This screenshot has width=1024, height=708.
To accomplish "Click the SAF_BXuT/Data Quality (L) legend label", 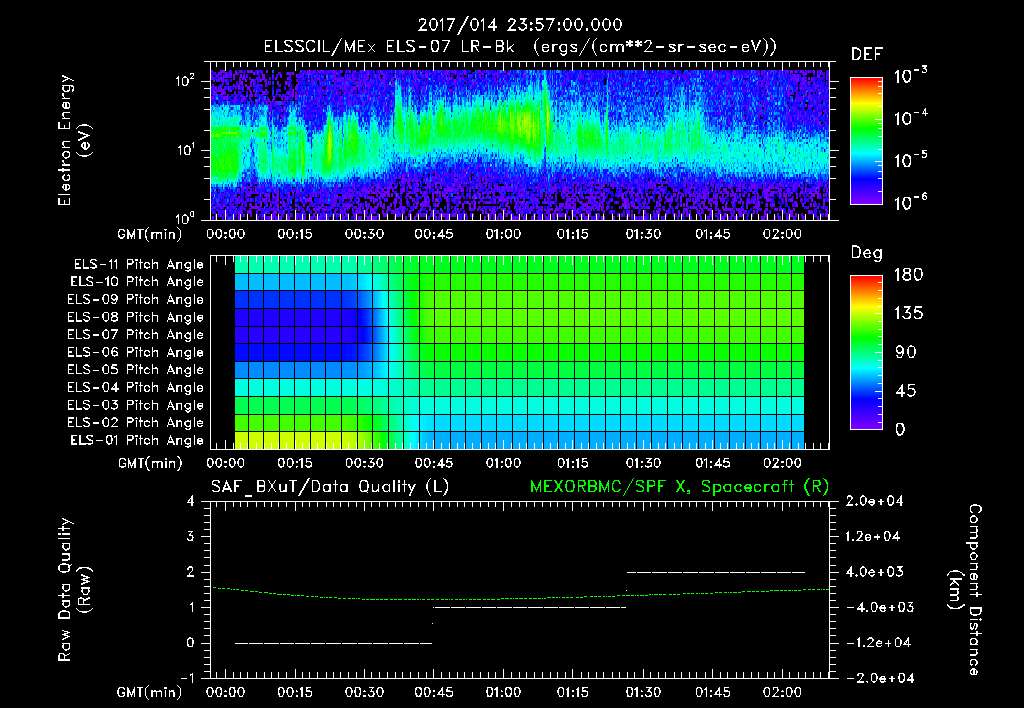I will (x=330, y=487).
